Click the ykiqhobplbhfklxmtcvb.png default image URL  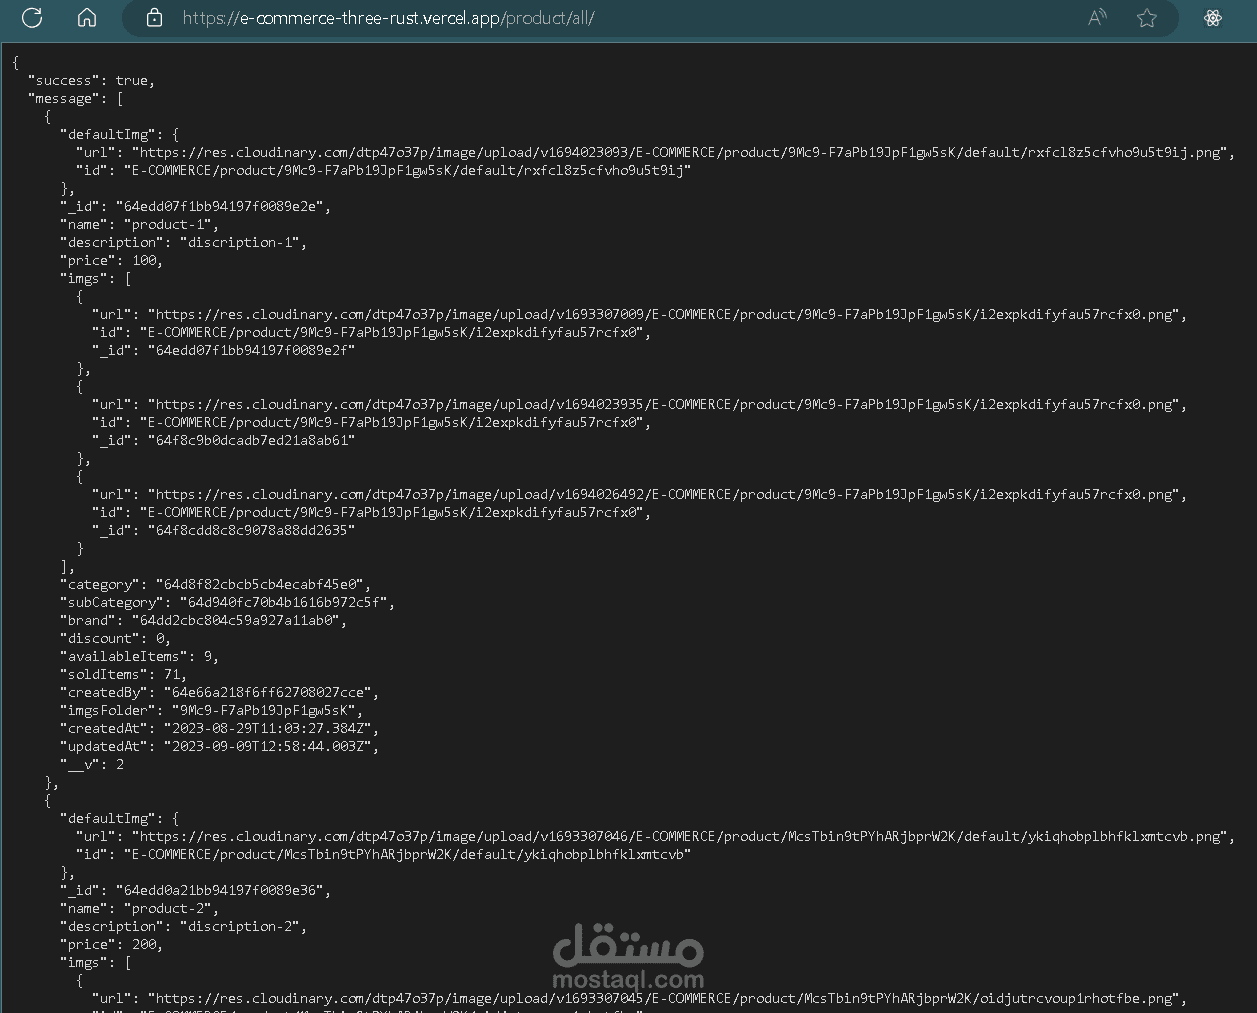pyautogui.click(x=682, y=836)
